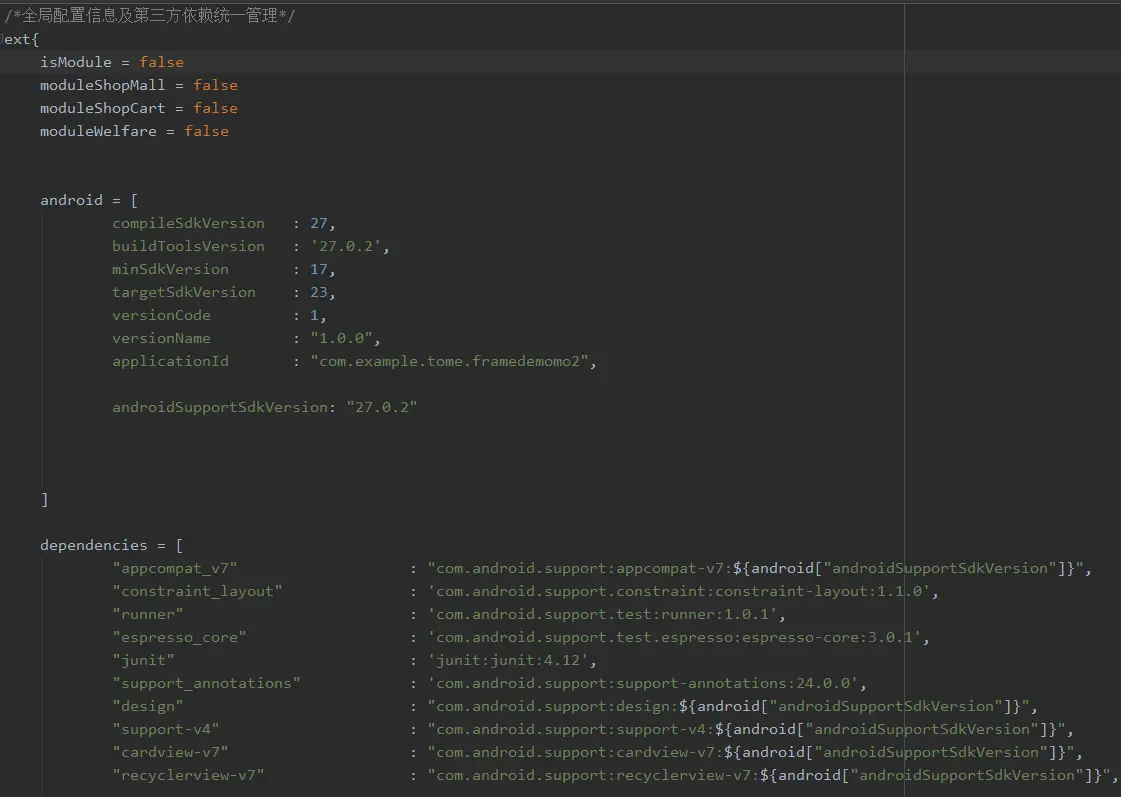Click the "junit" dependency key

[143, 660]
